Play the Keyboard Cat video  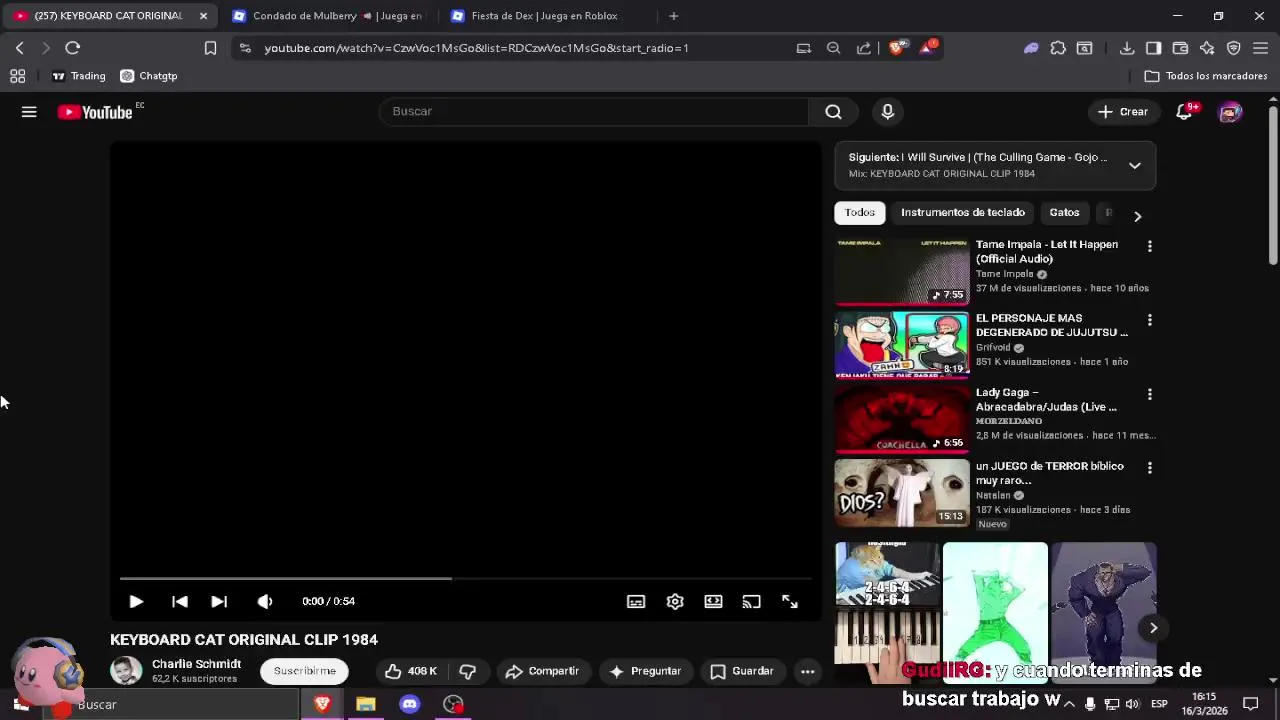click(136, 601)
